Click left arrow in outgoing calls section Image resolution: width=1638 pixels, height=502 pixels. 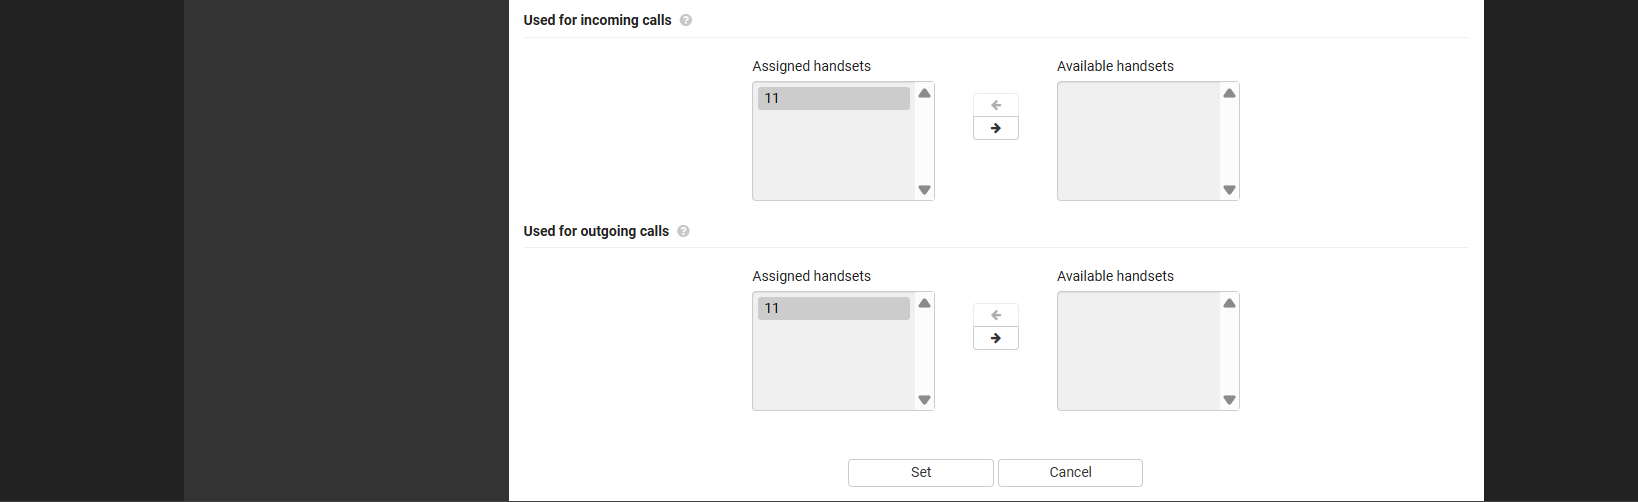tap(996, 315)
